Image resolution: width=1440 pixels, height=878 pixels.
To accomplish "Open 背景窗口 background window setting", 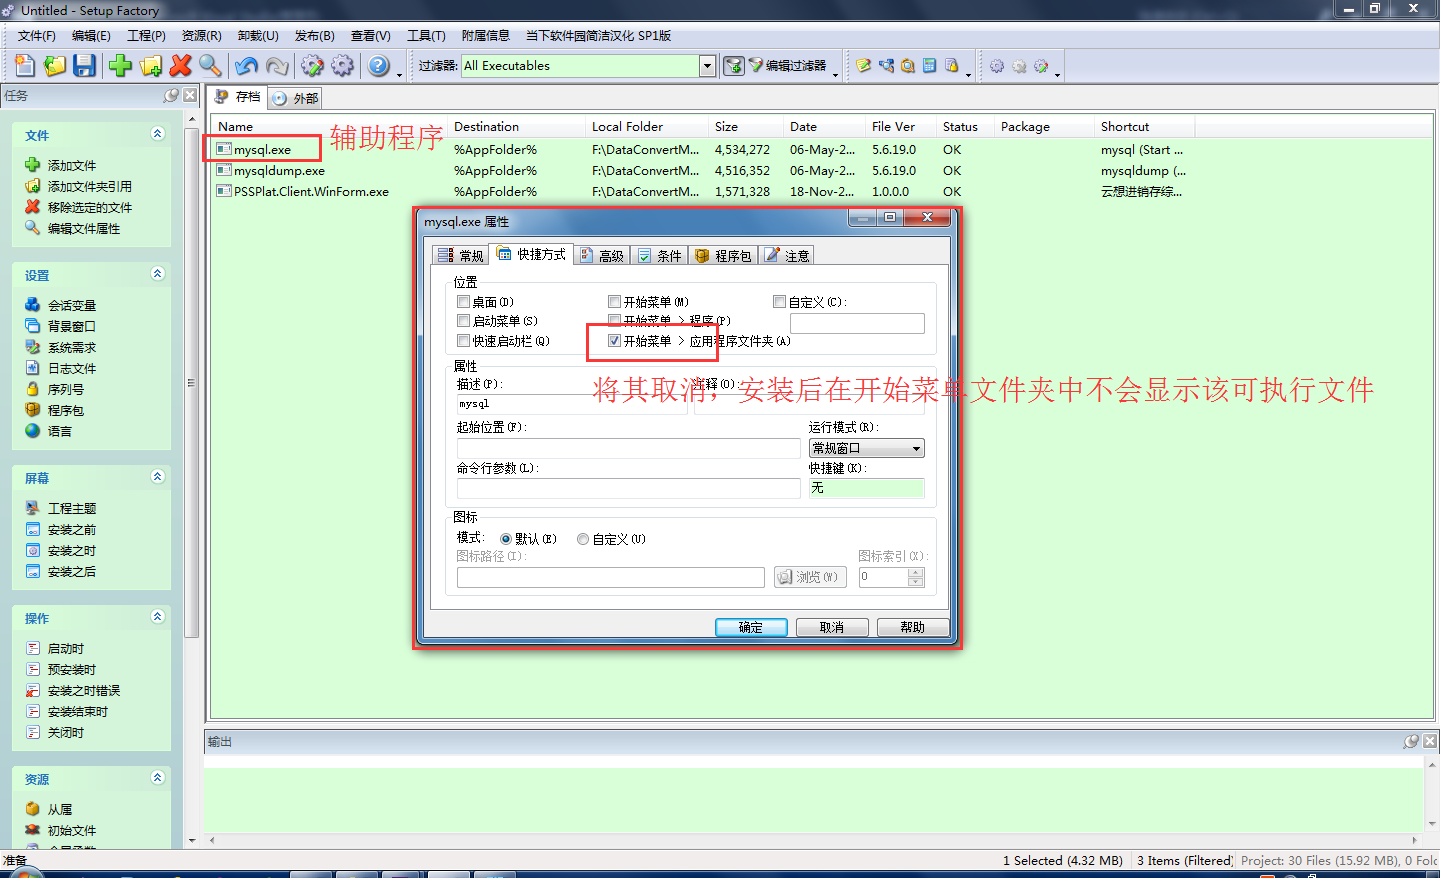I will (61, 326).
